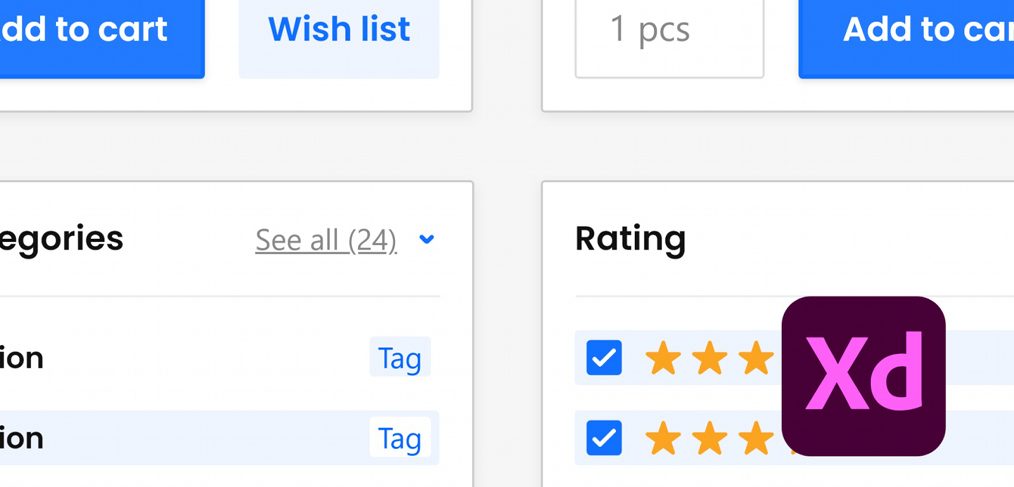Click the Adobe Xd logo icon
Image resolution: width=1014 pixels, height=487 pixels.
tap(863, 376)
